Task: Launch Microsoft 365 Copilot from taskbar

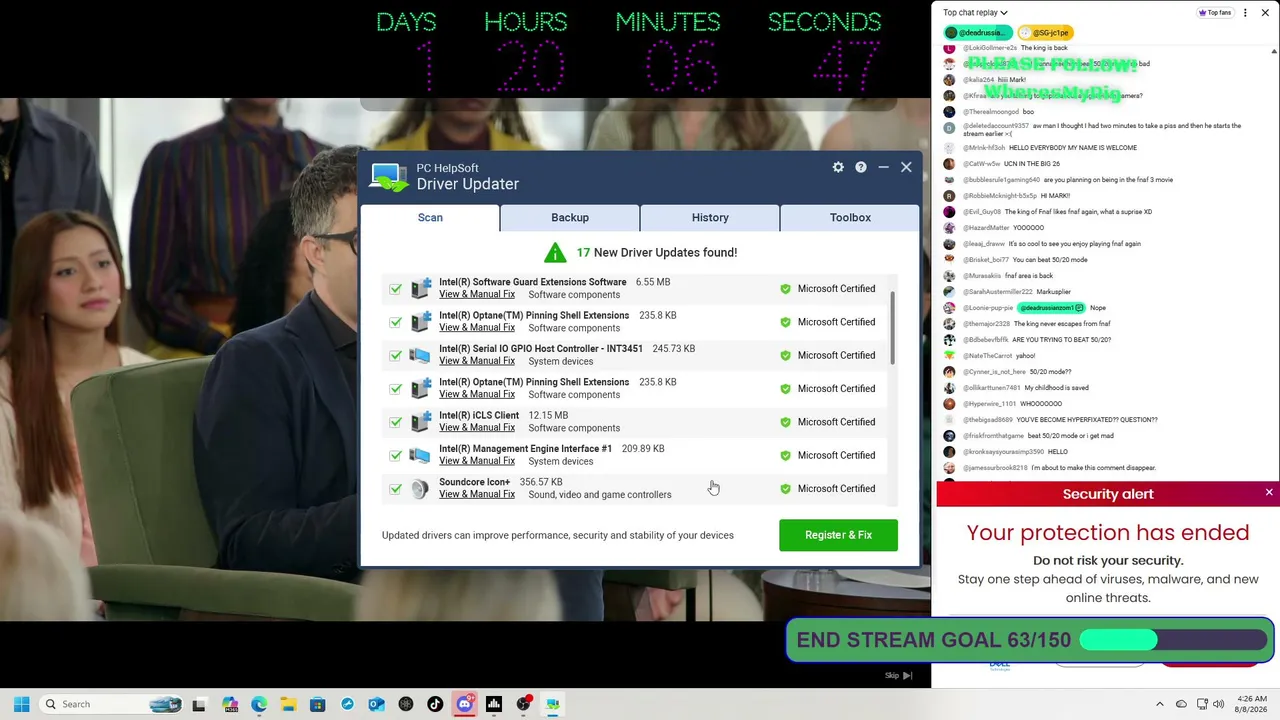Action: pyautogui.click(x=230, y=704)
